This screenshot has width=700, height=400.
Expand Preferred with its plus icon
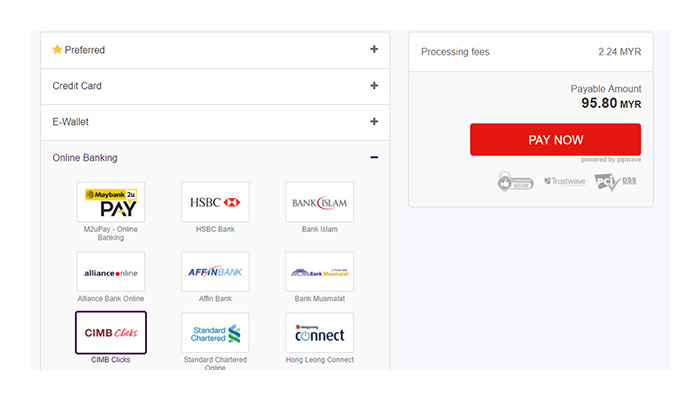pos(374,49)
